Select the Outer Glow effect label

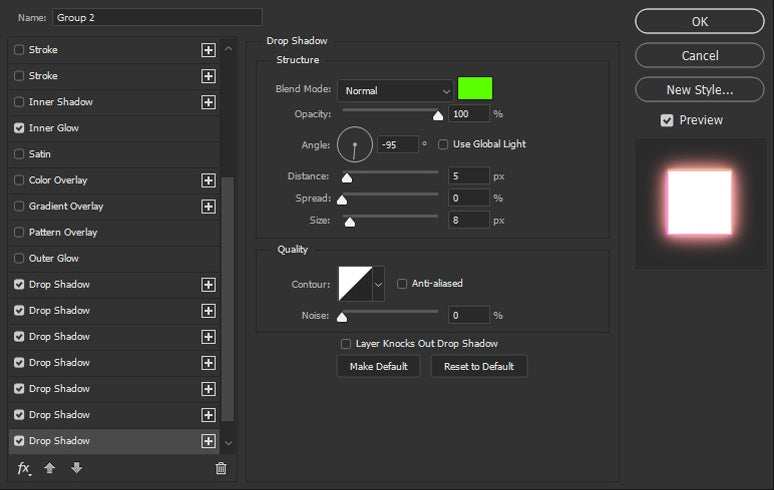point(53,259)
